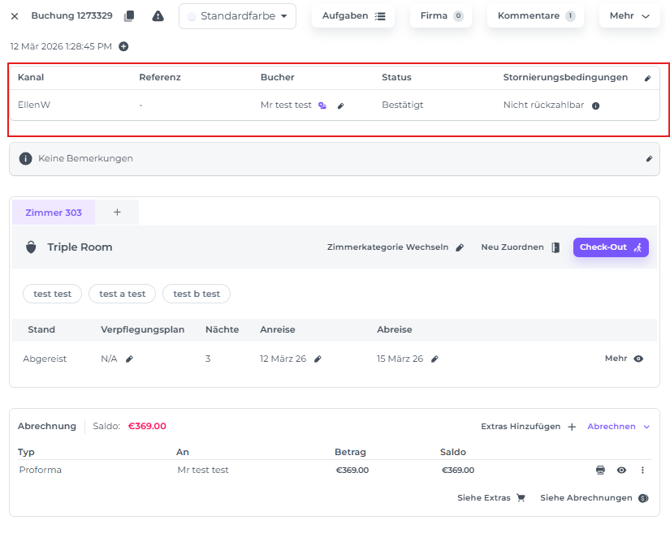Click the warning triangle icon
The image size is (670, 533).
[158, 16]
